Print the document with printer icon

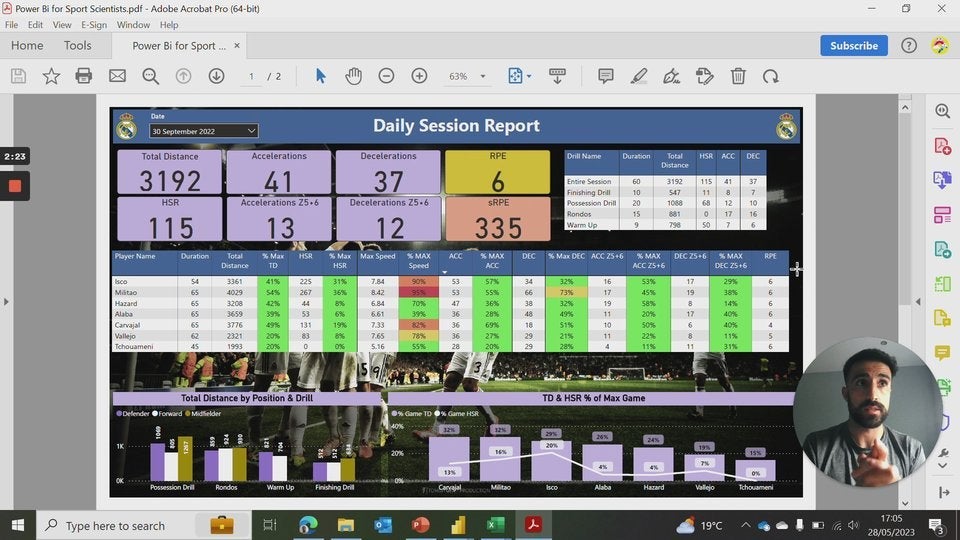click(x=84, y=76)
